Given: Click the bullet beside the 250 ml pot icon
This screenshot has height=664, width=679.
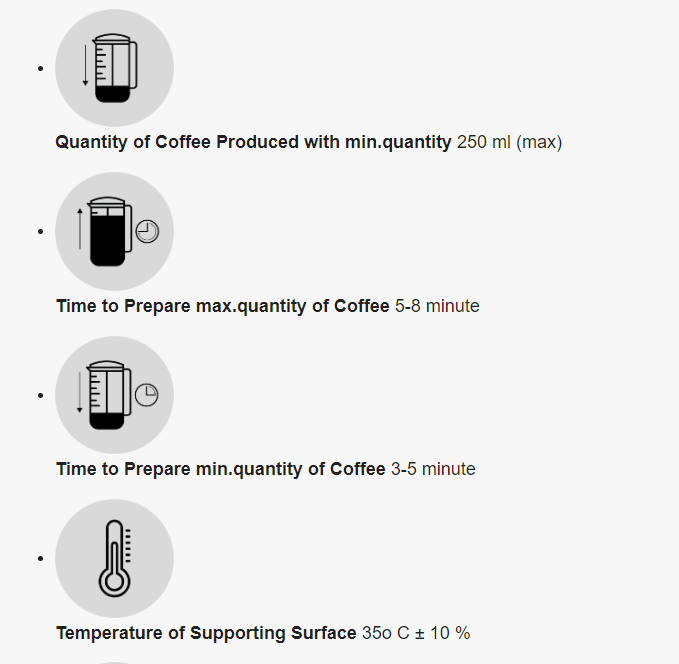Looking at the screenshot, I should (40, 69).
